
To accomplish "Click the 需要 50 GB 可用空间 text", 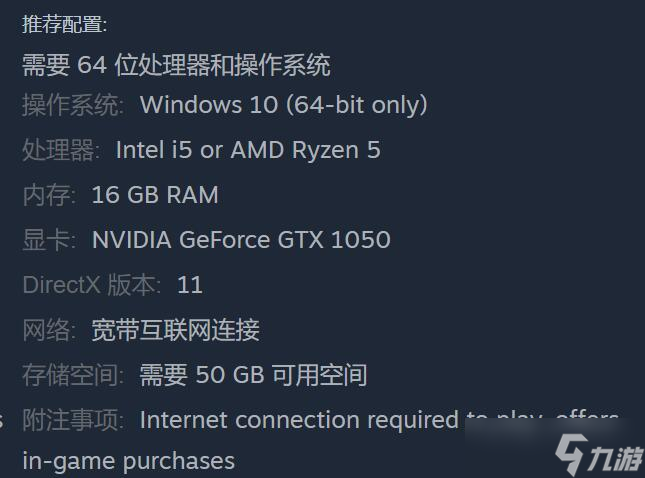I will coord(253,375).
